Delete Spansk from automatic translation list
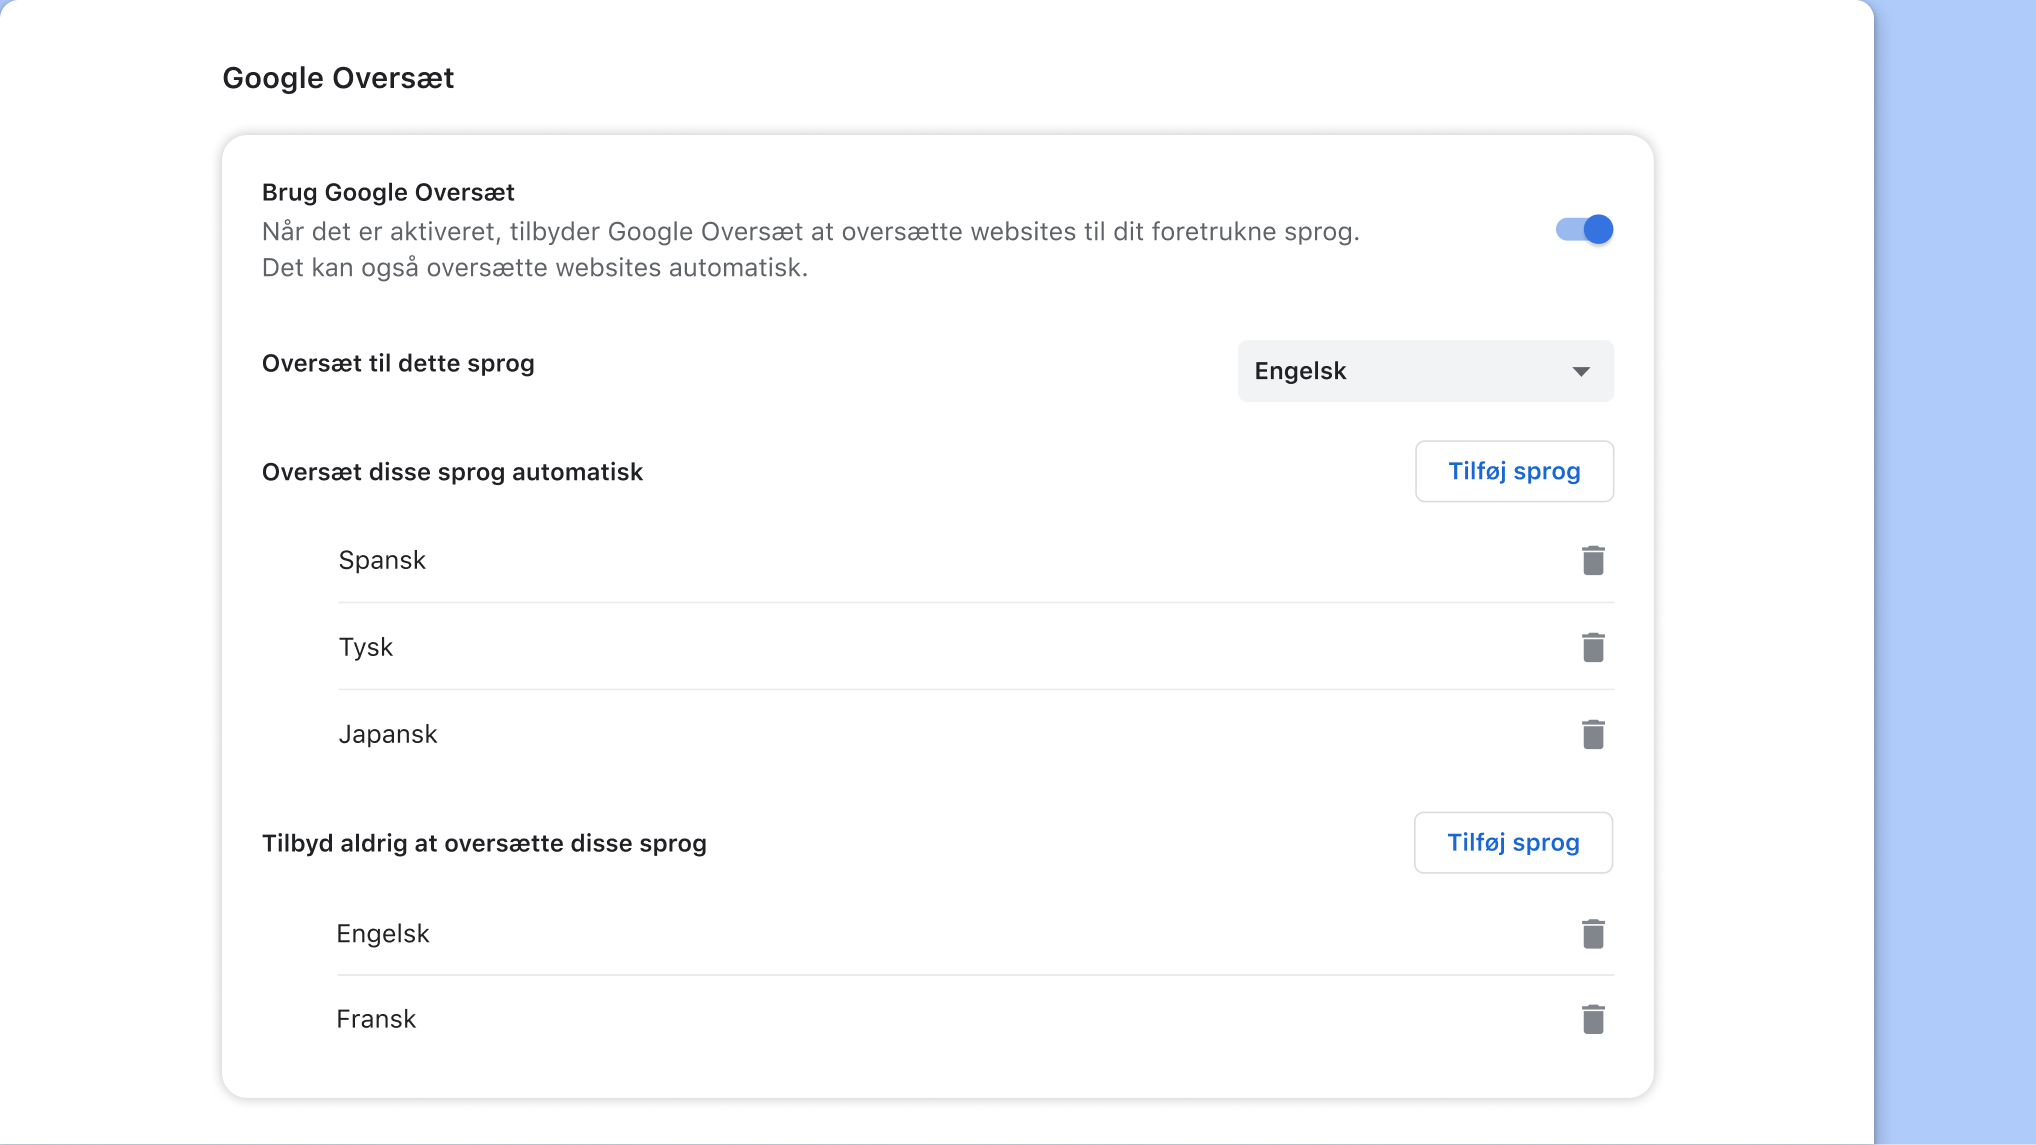 click(x=1593, y=560)
